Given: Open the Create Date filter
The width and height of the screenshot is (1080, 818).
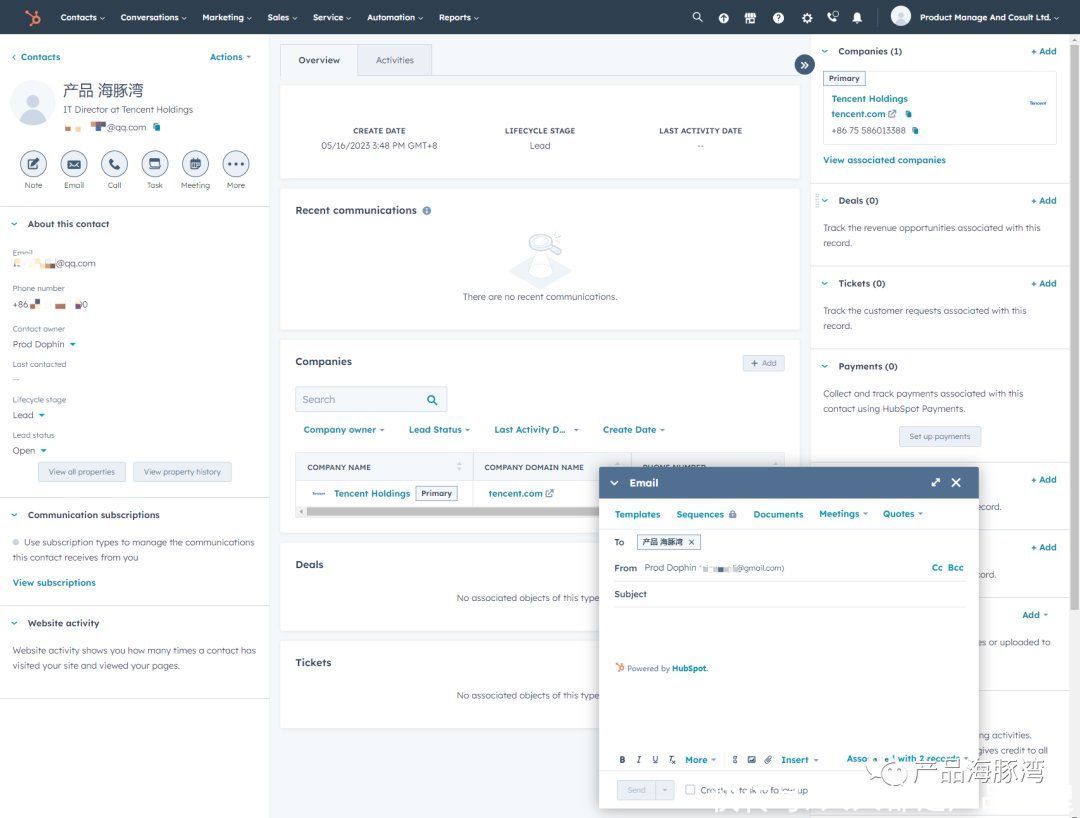Looking at the screenshot, I should tap(634, 430).
